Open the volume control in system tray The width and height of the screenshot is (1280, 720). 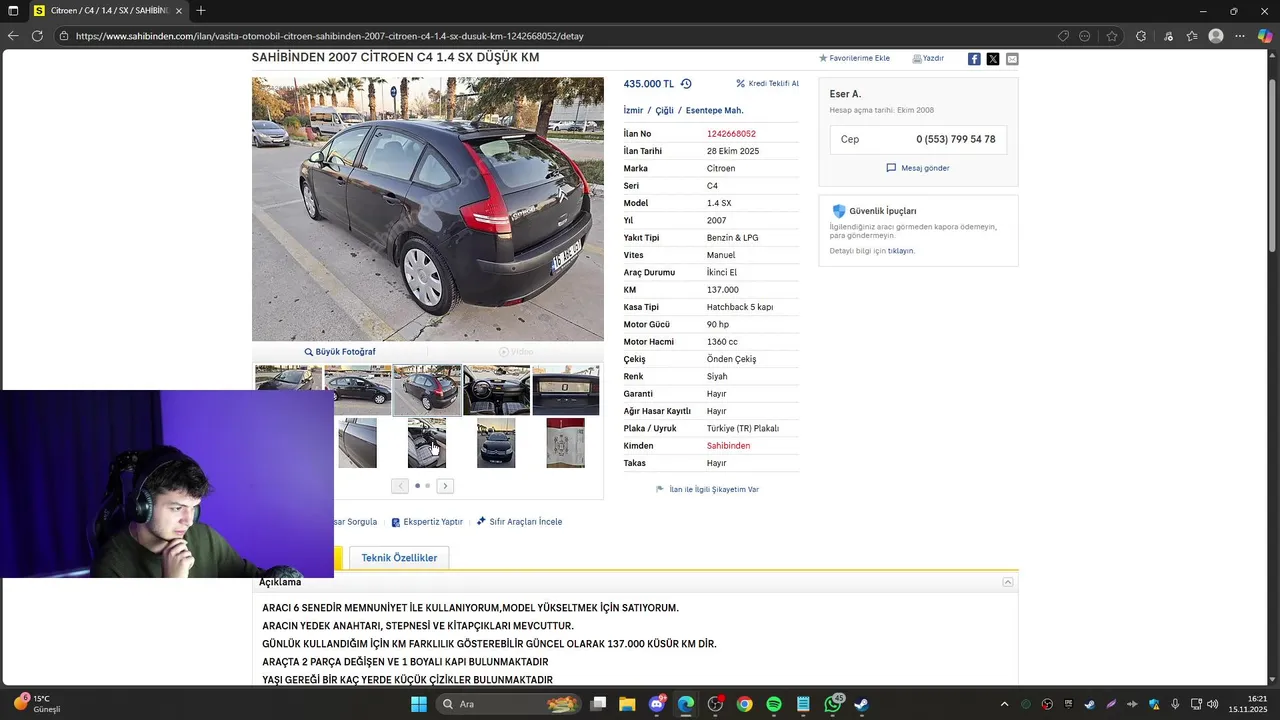[1212, 704]
